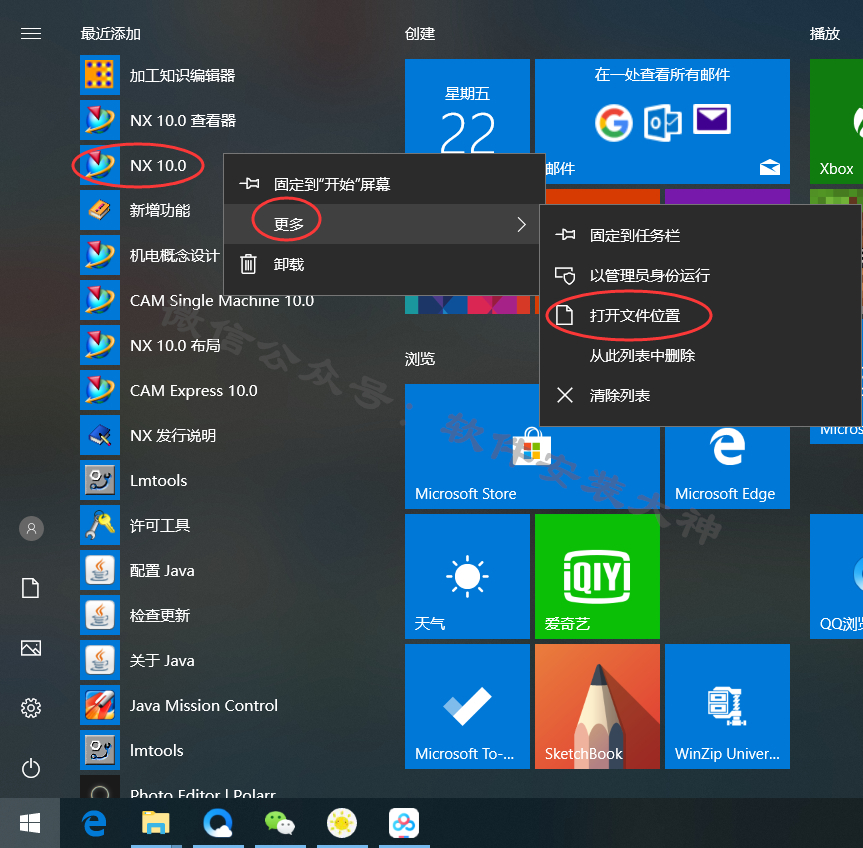Open Microsoft Edge from the taskbar
The width and height of the screenshot is (863, 848).
click(94, 823)
